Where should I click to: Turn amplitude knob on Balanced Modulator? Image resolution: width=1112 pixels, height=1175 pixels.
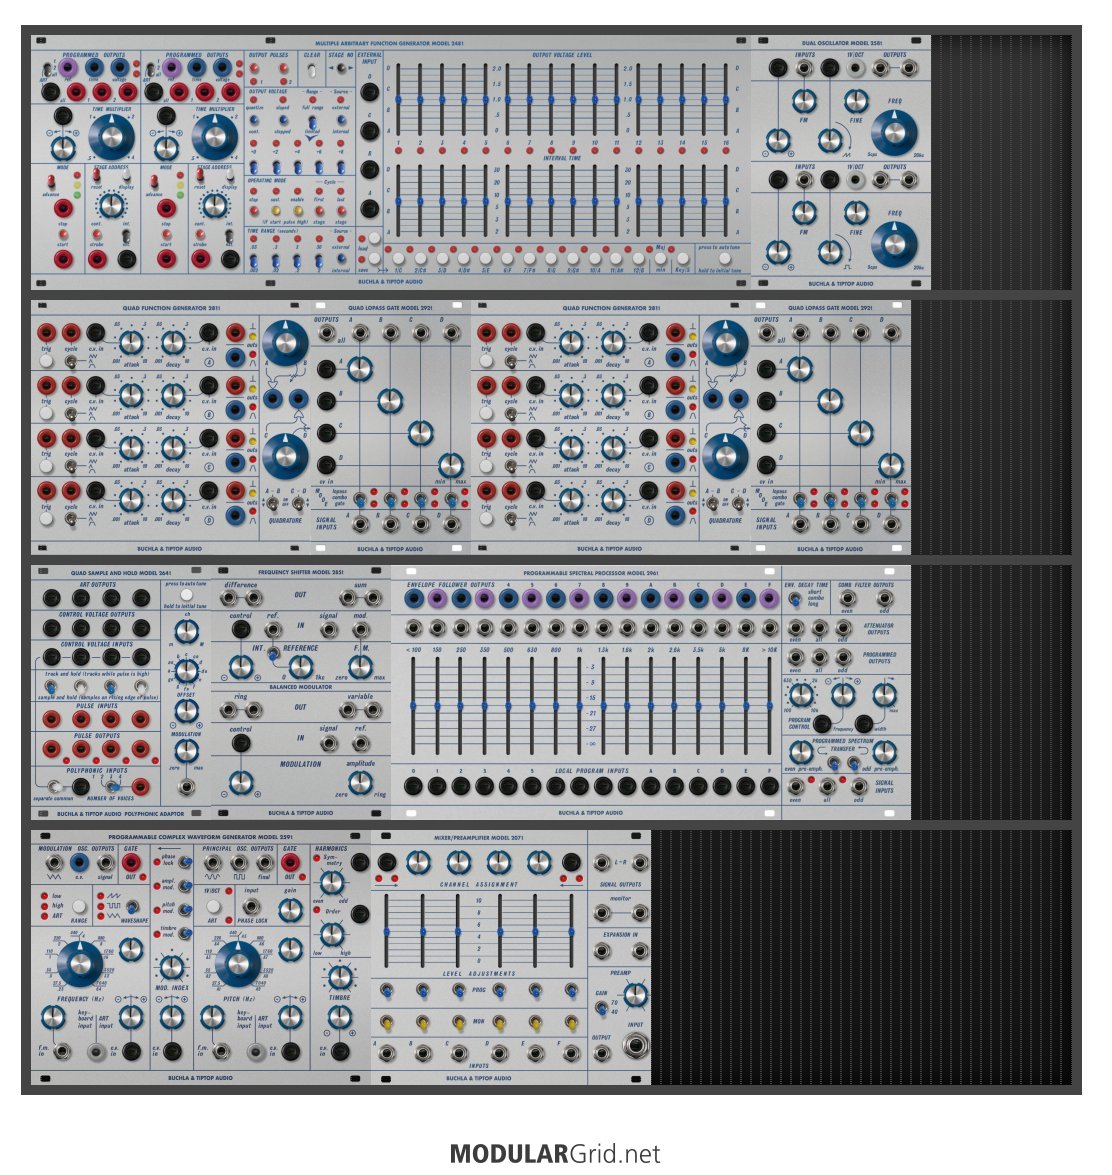360,782
